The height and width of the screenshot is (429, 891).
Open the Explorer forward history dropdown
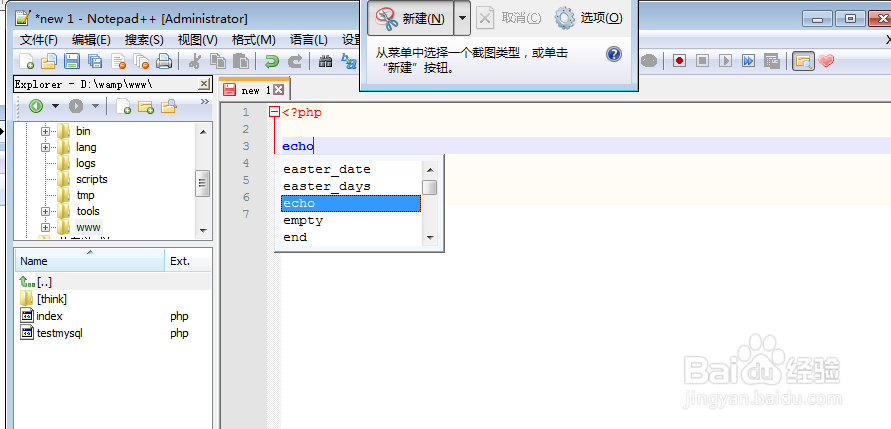coord(95,106)
